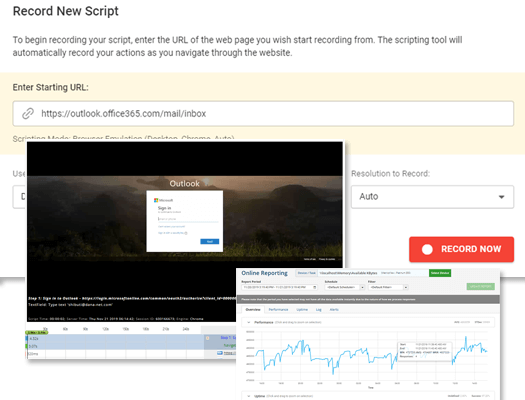
Task: Click the Online Reporting heading
Action: point(265,273)
